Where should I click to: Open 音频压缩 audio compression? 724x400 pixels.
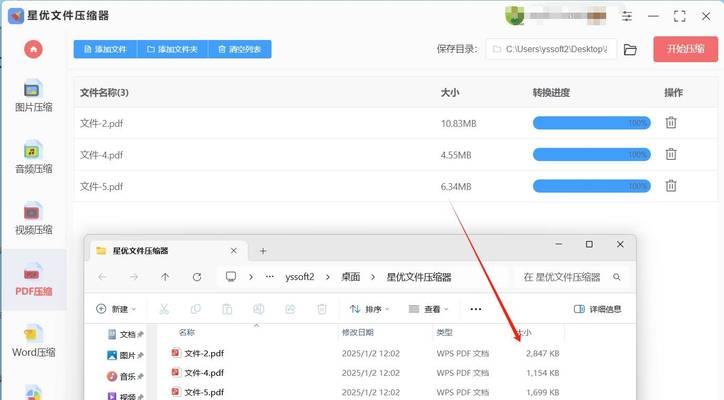pyautogui.click(x=33, y=157)
